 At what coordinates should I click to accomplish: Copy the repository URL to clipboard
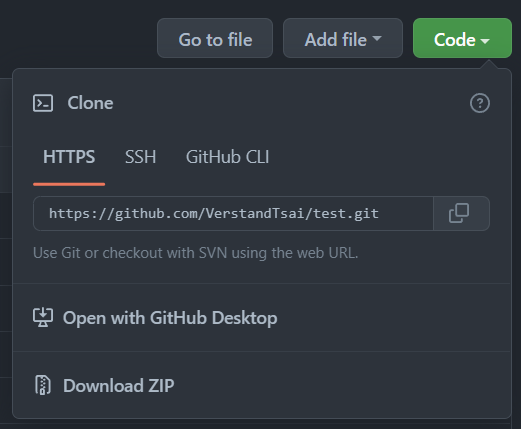[461, 213]
